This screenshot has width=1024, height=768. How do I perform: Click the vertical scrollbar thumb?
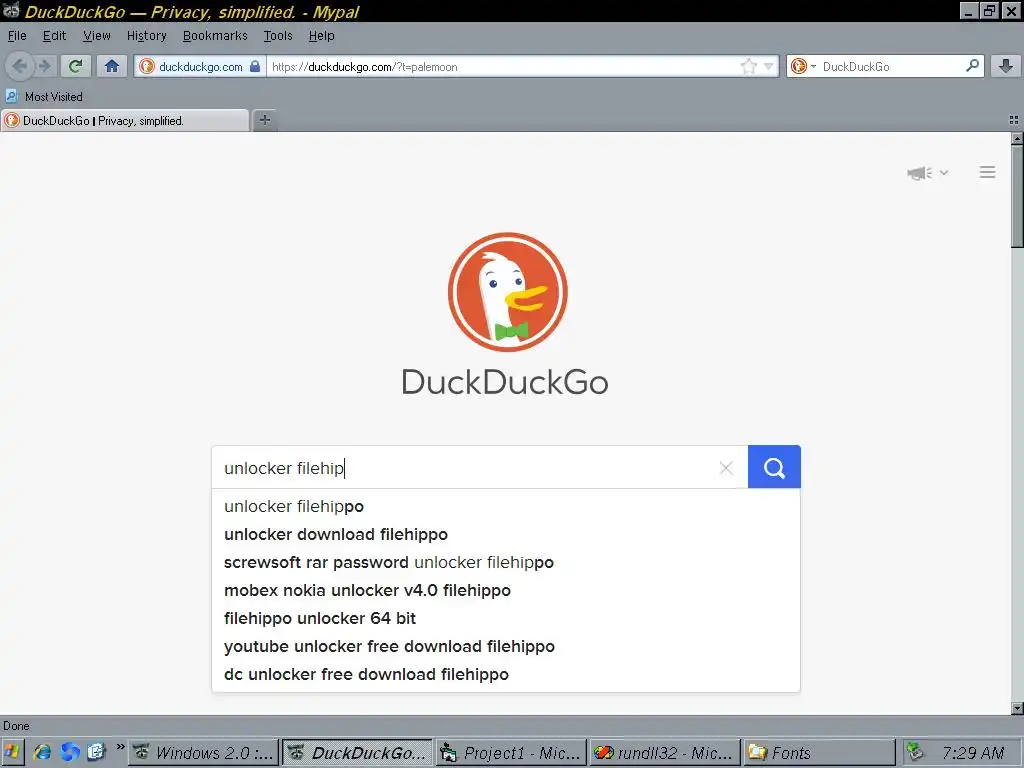(x=1017, y=196)
